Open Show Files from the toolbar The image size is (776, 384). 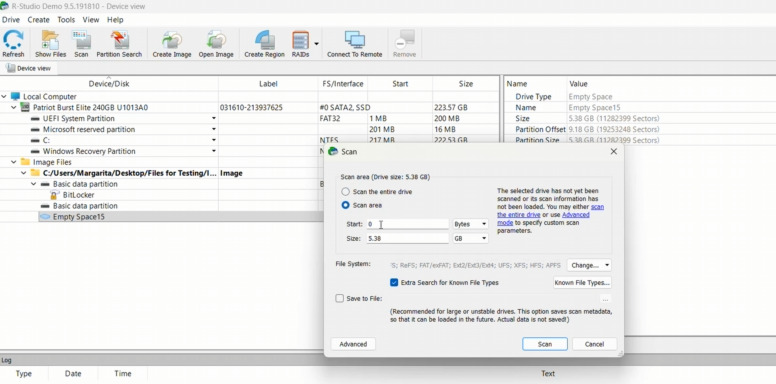50,40
